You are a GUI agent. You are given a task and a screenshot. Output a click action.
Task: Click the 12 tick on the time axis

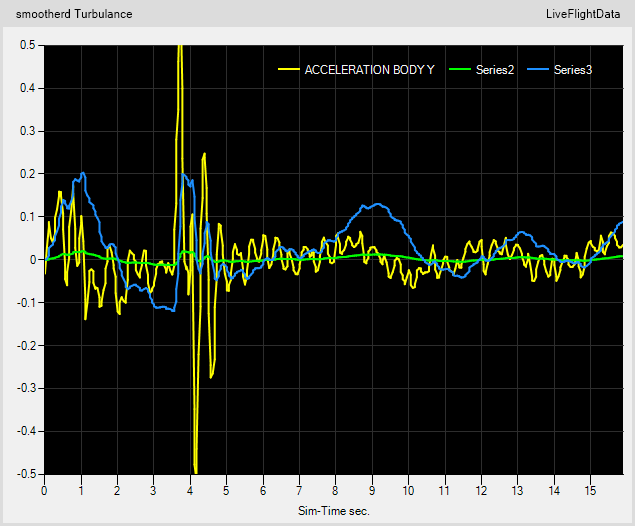[x=481, y=491]
